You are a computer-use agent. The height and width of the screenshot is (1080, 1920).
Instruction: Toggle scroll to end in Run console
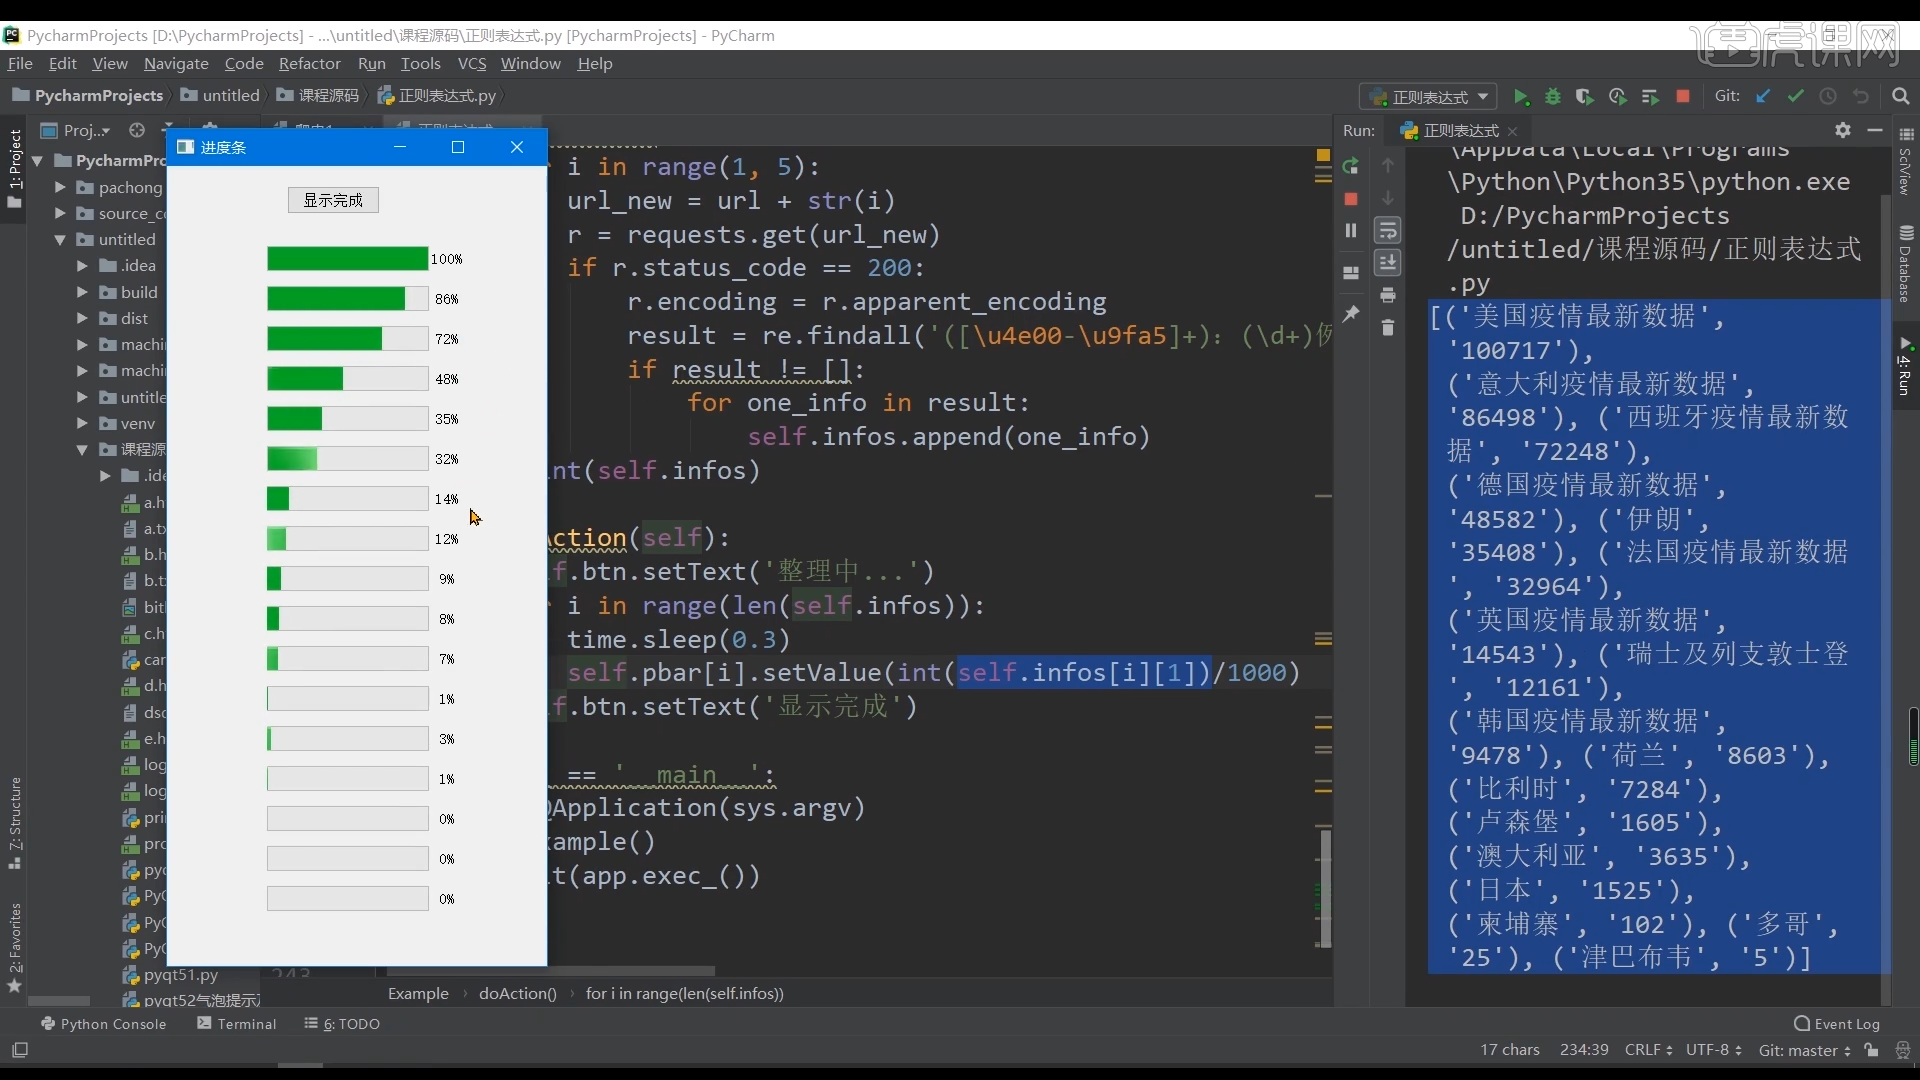(1388, 263)
